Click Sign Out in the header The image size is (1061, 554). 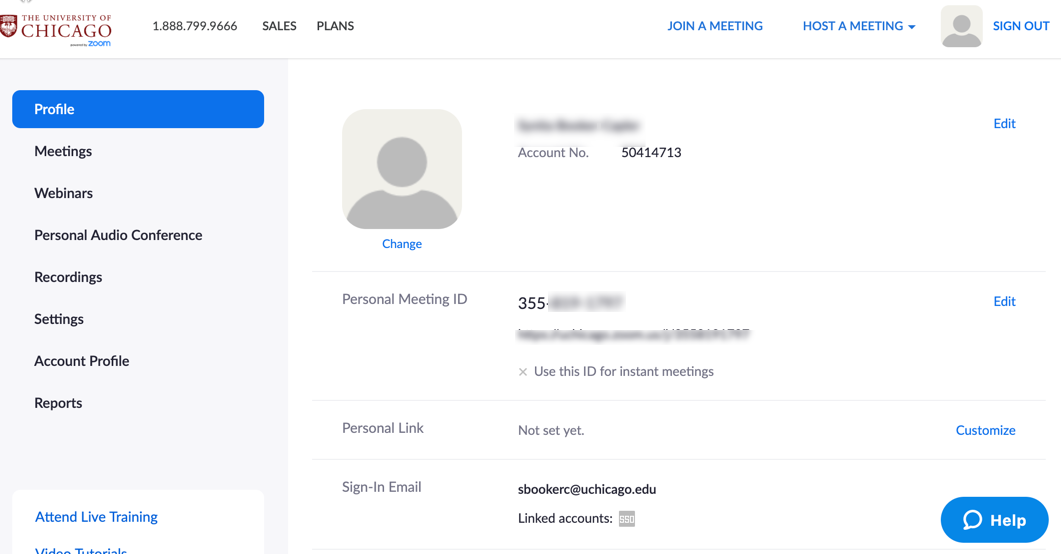click(x=1020, y=26)
